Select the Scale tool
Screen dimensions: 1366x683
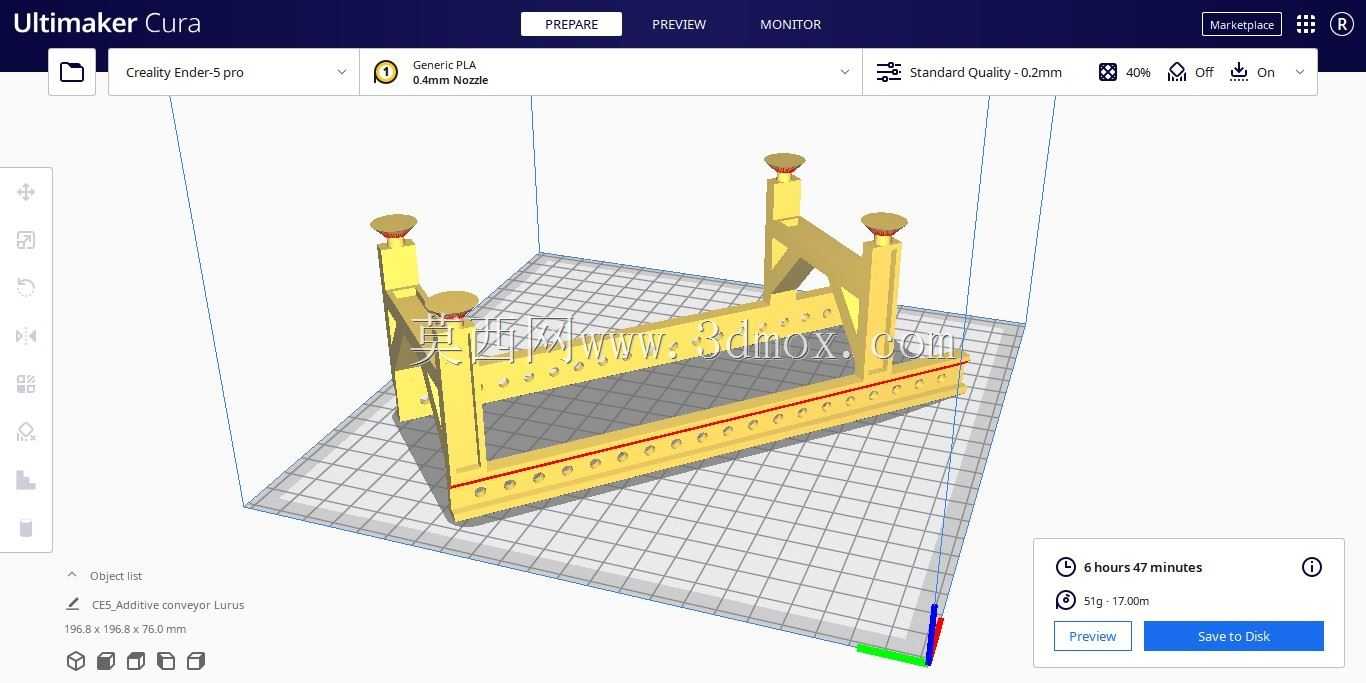click(26, 240)
